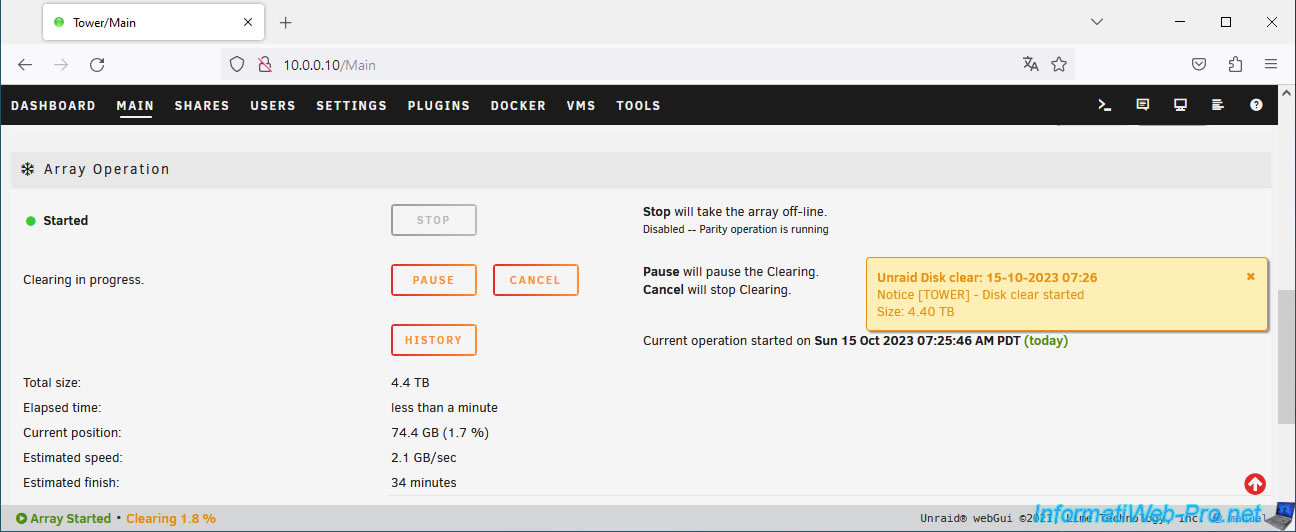This screenshot has height=532, width=1296.
Task: Click the browser translate page icon
Action: (1031, 64)
